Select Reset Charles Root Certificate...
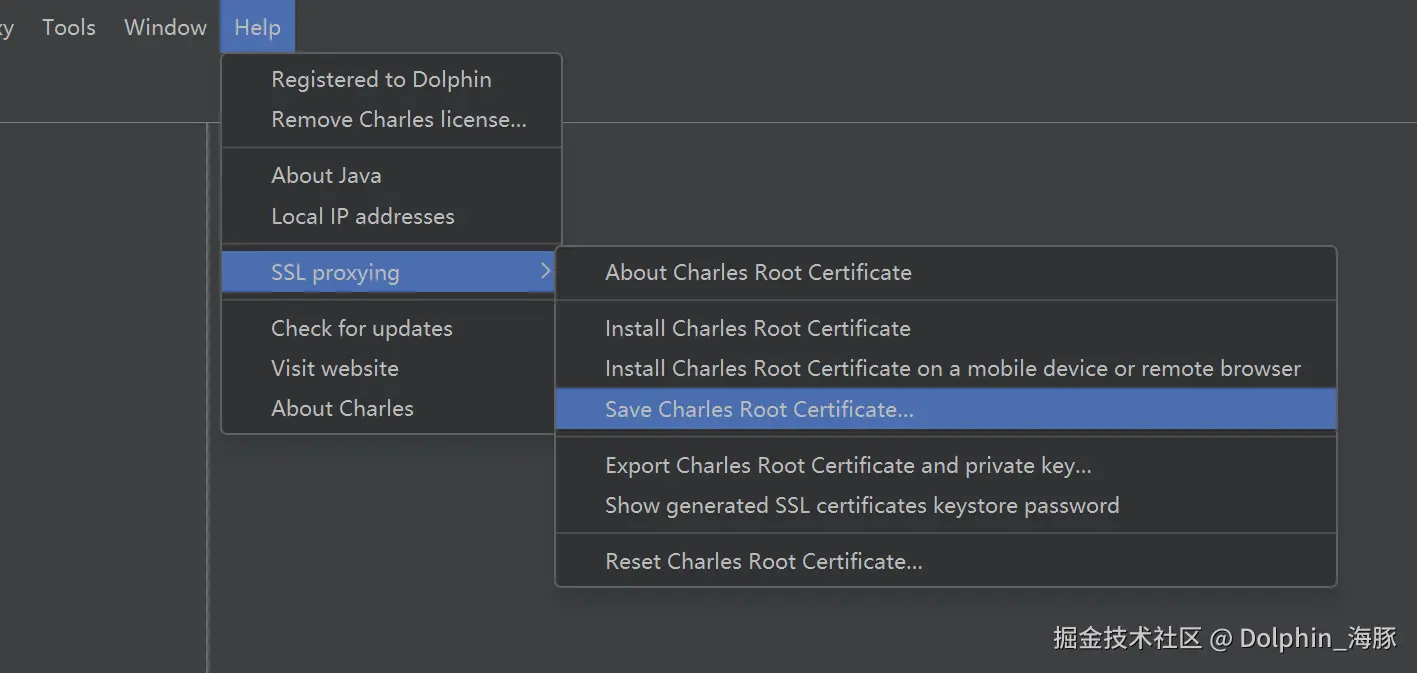Viewport: 1417px width, 673px height. click(x=946, y=561)
